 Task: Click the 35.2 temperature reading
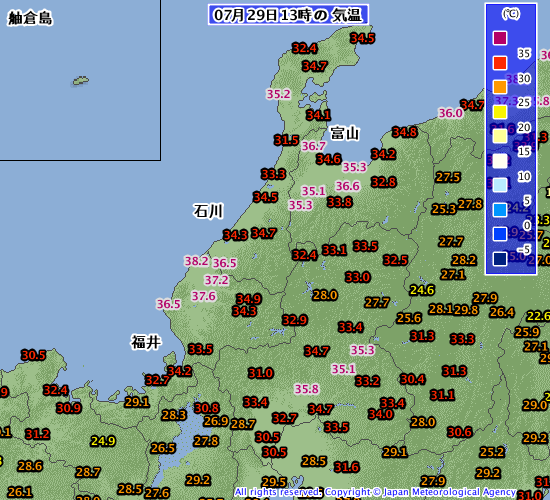279,94
